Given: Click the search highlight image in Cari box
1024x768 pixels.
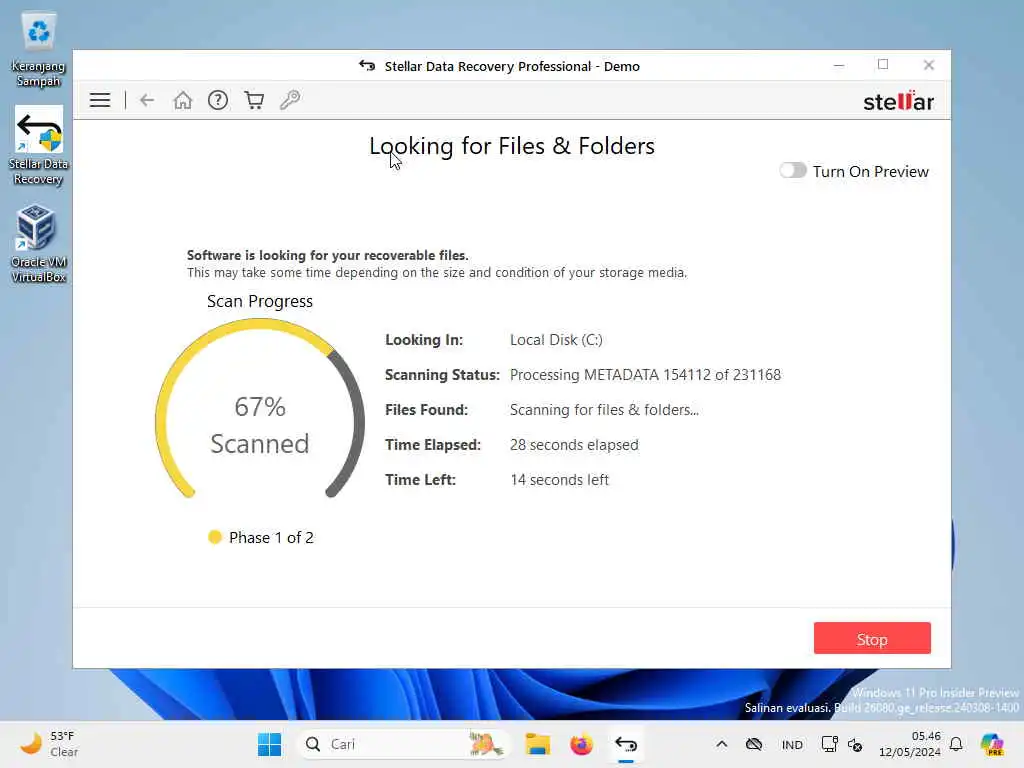Looking at the screenshot, I should [x=485, y=744].
